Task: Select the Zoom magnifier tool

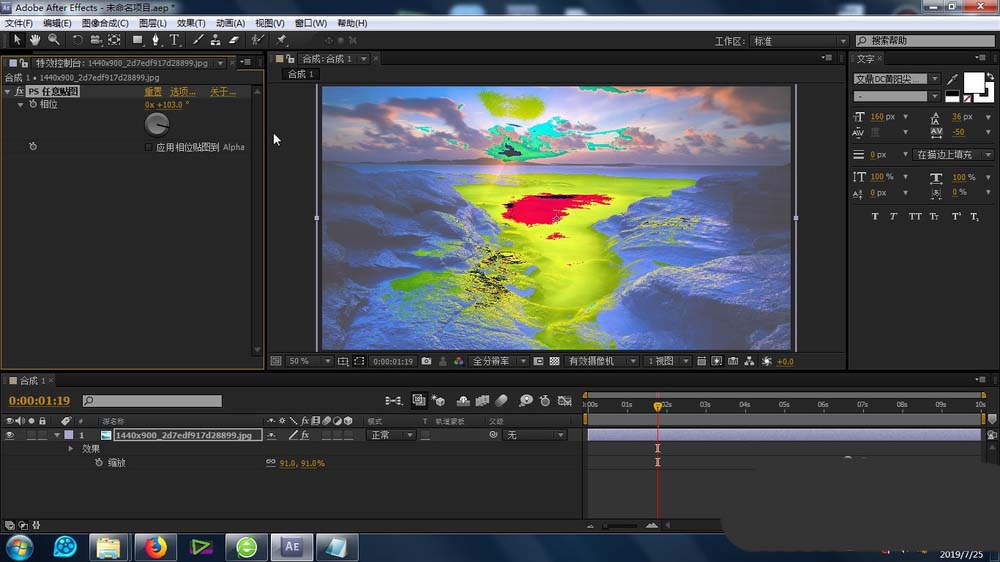Action: pyautogui.click(x=54, y=40)
